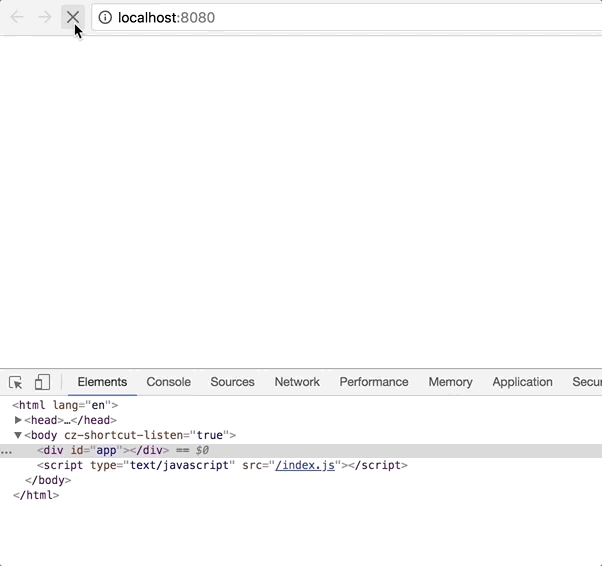Open the Sources tab
602x566 pixels.
pyautogui.click(x=232, y=382)
